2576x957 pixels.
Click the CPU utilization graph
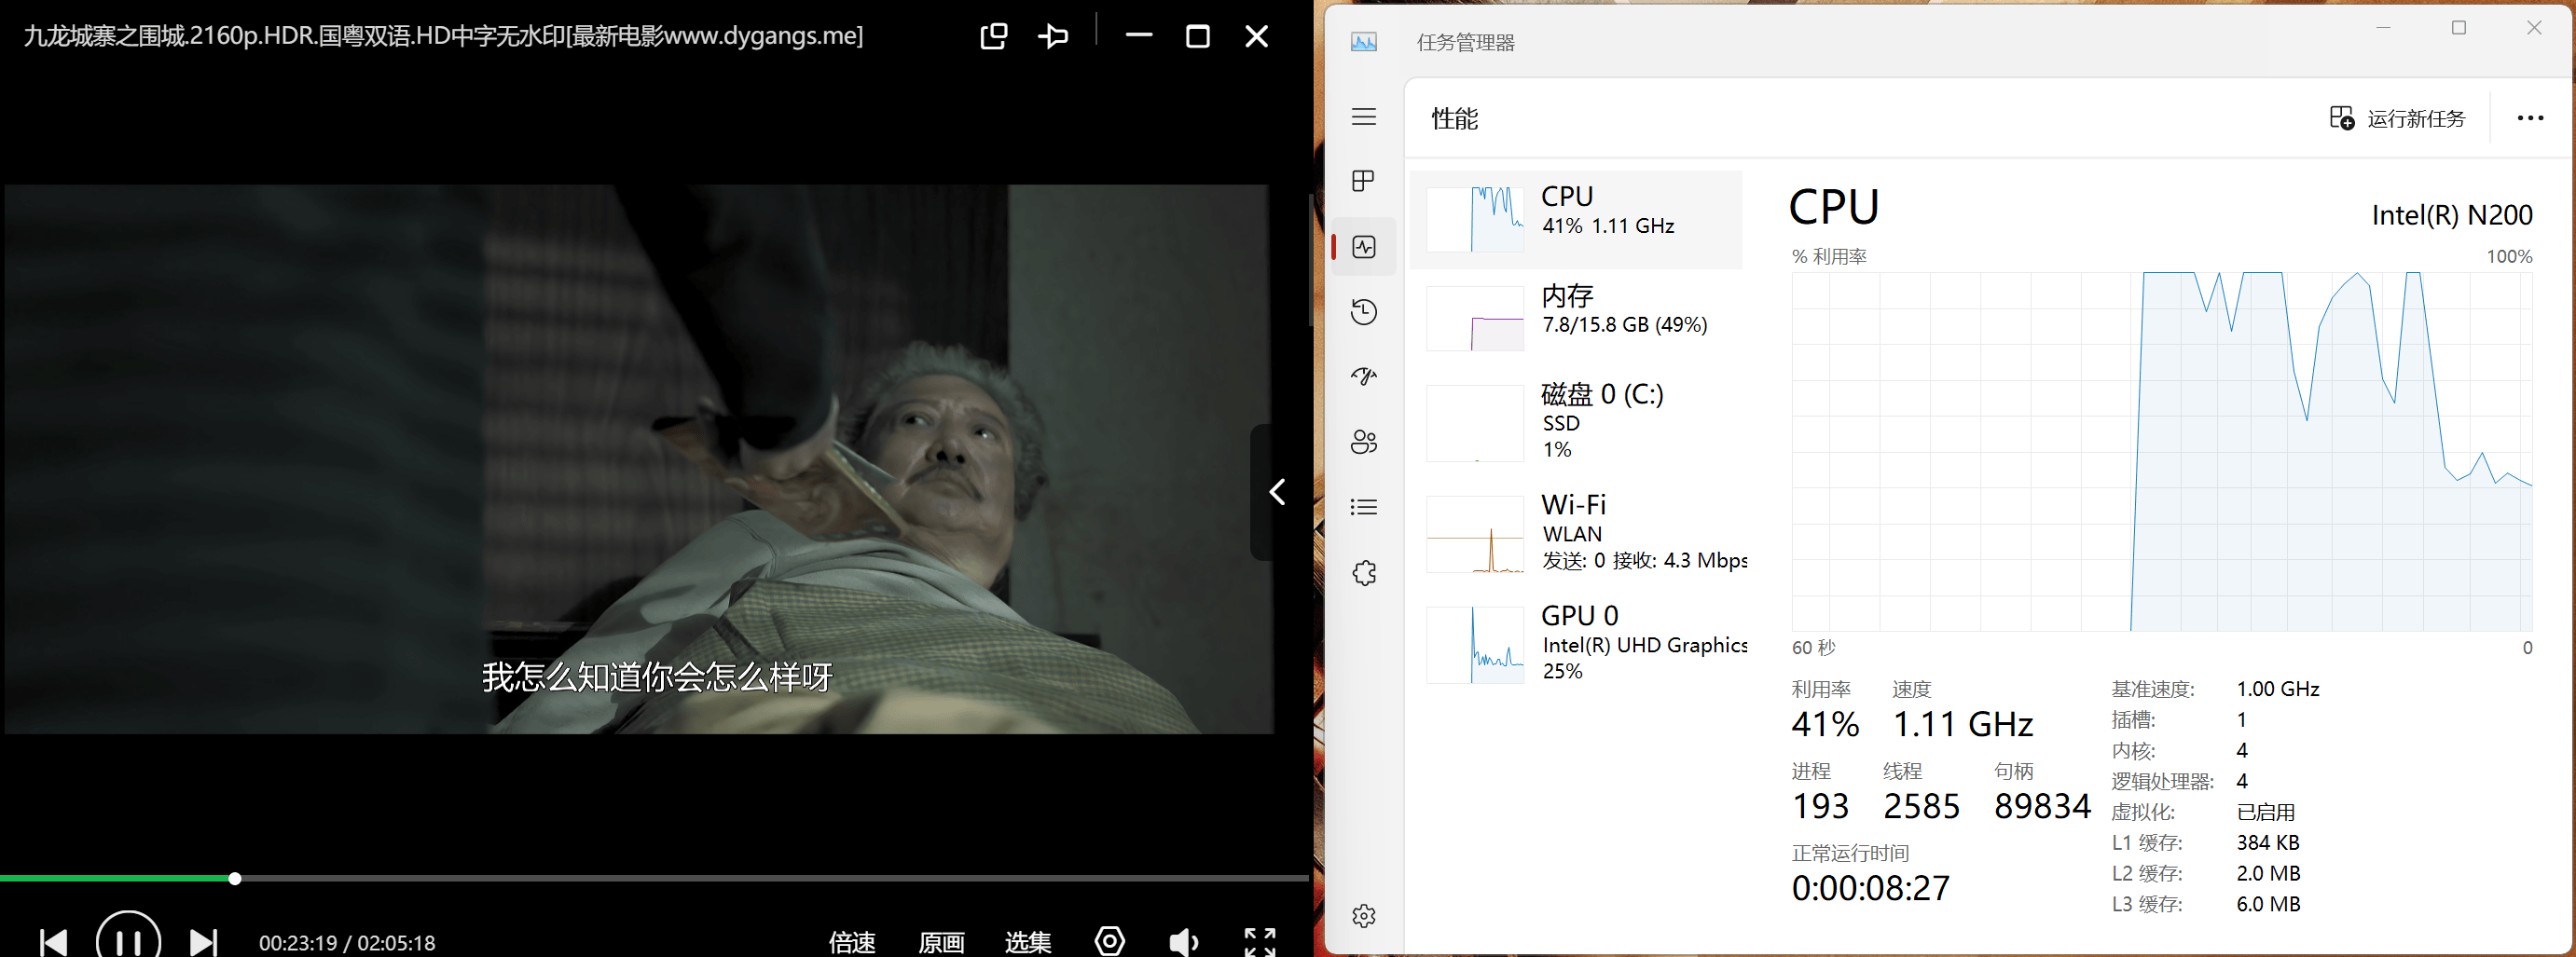[x=2162, y=451]
